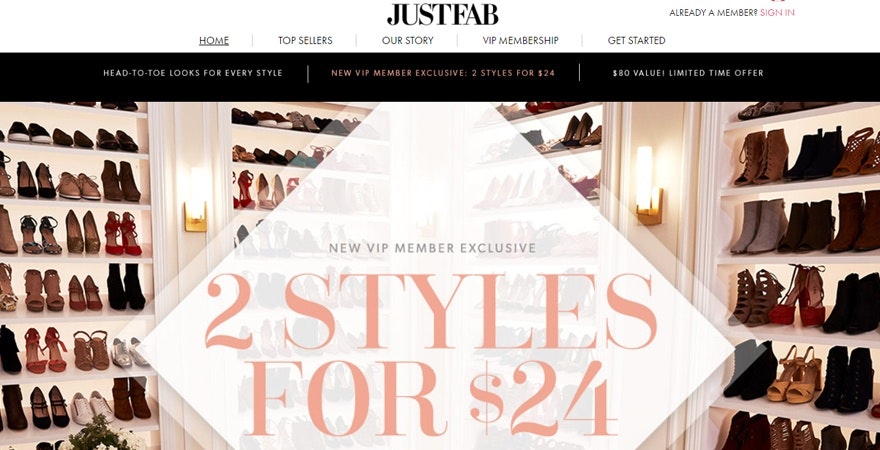Open the pink SIGN IN link
The image size is (880, 450).
click(x=777, y=12)
